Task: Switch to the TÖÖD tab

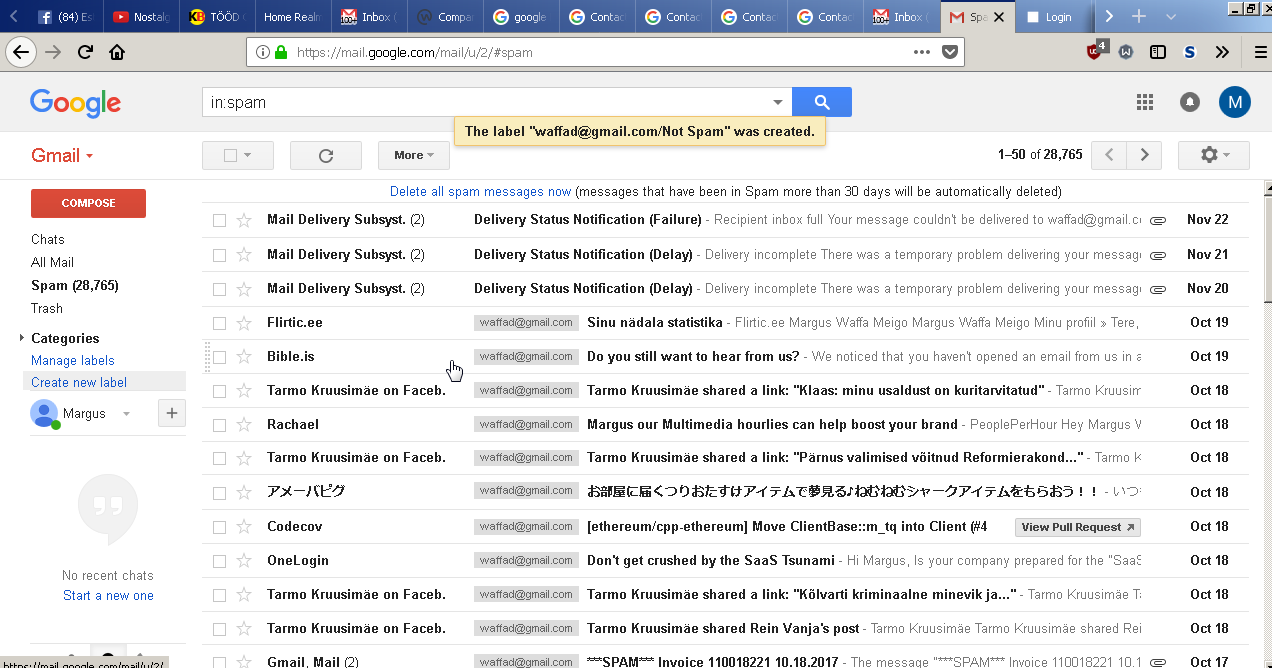Action: coord(216,17)
